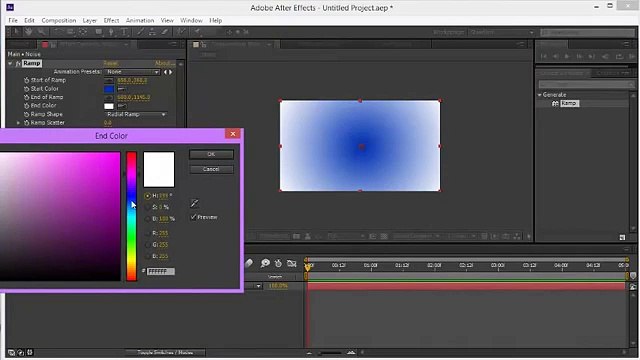Select the Pen tool
640x360 pixels.
[111, 32]
